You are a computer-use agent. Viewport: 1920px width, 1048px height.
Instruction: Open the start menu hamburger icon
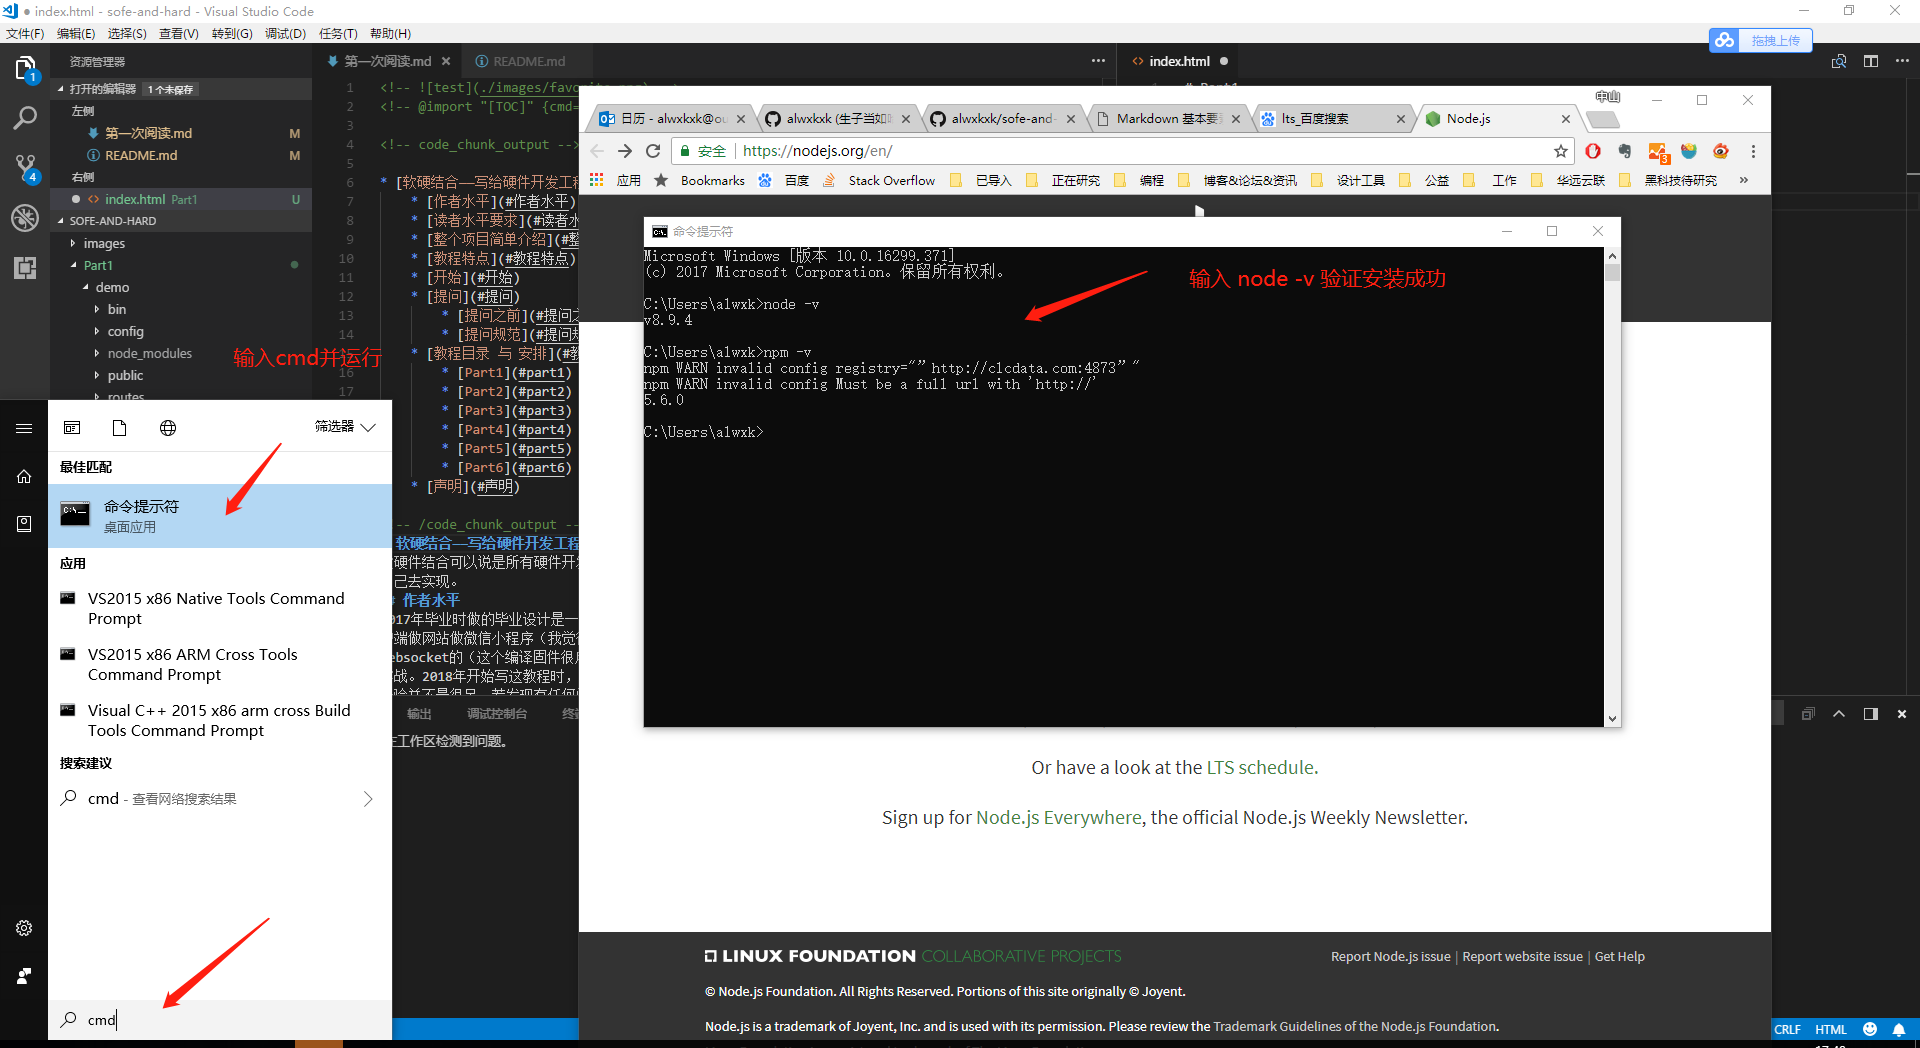click(24, 428)
